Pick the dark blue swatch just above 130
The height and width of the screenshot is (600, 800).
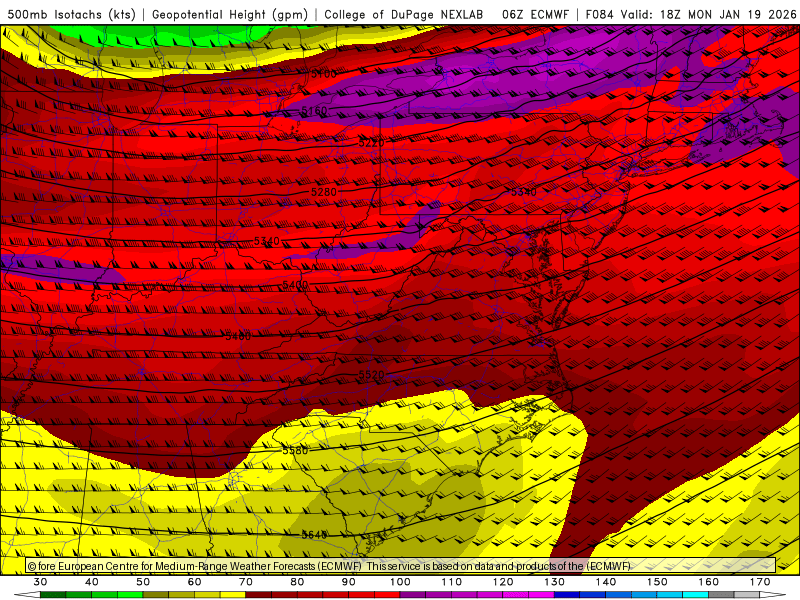(x=567, y=595)
